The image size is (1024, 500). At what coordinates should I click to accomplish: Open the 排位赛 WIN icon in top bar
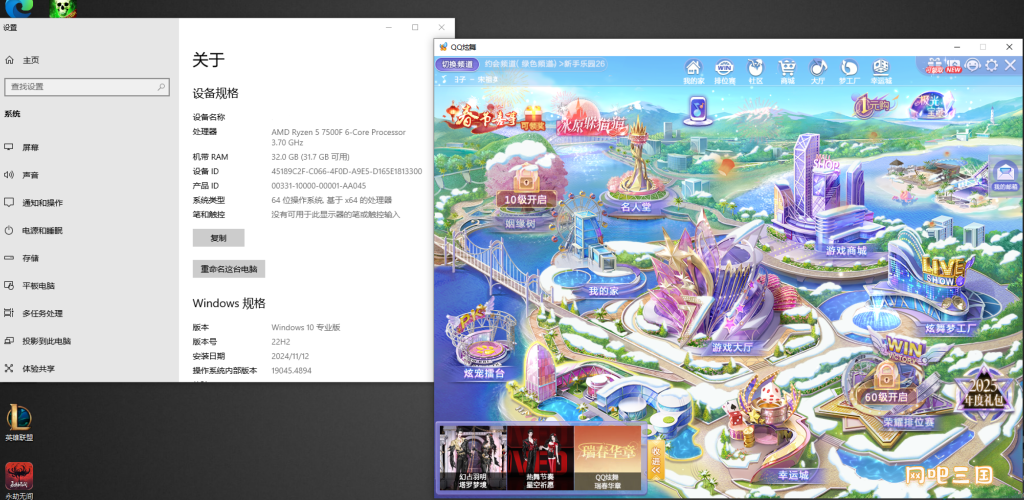[x=724, y=71]
